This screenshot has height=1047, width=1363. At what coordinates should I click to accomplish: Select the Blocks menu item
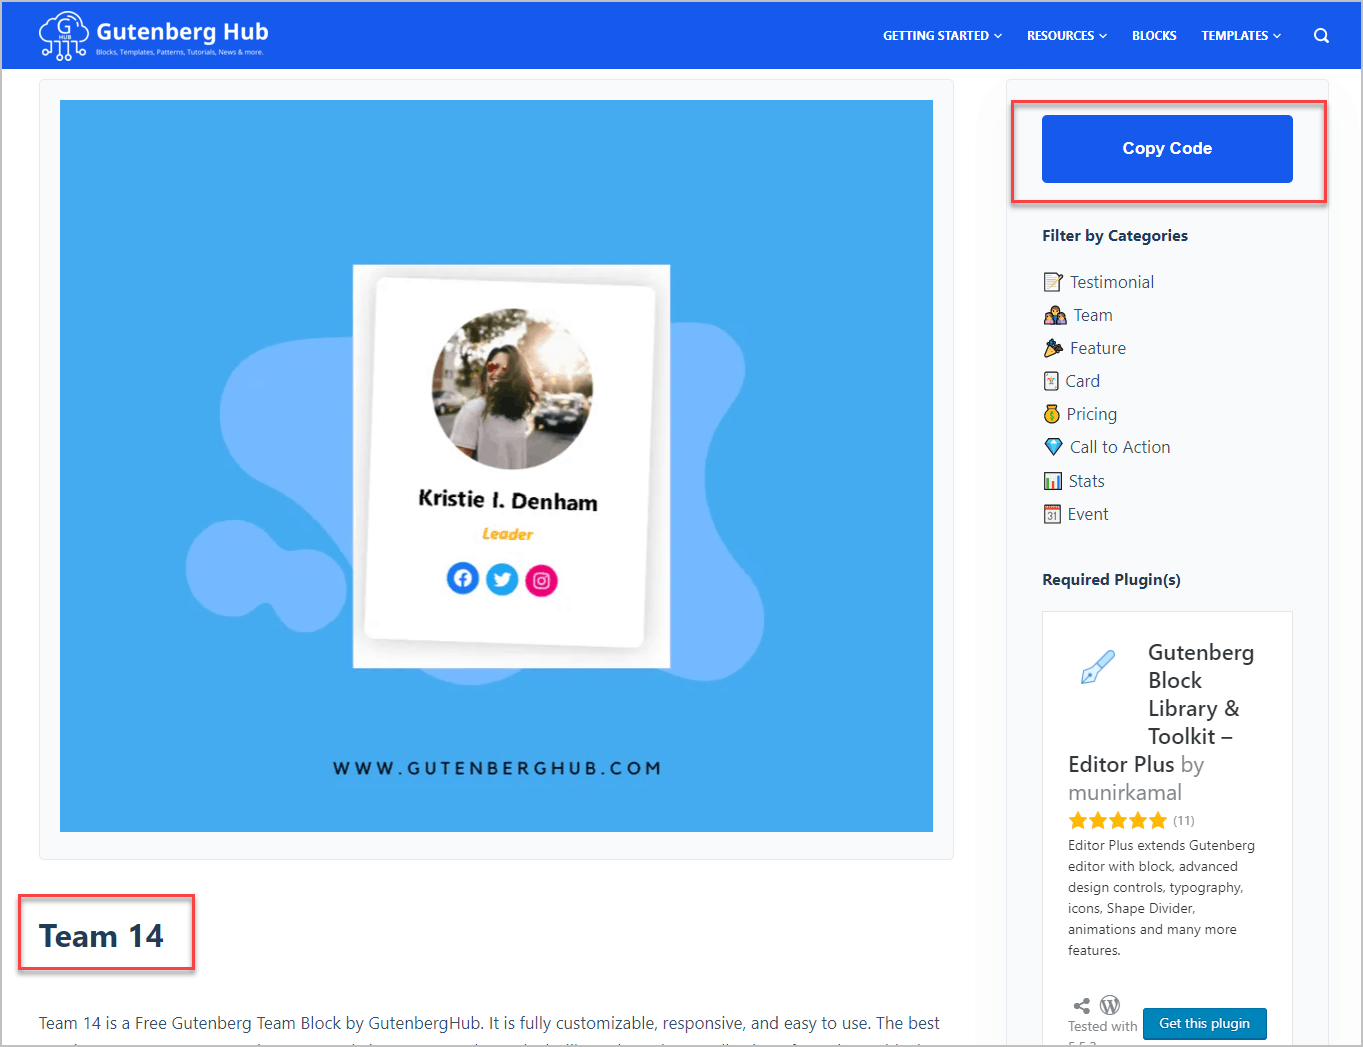(1154, 35)
